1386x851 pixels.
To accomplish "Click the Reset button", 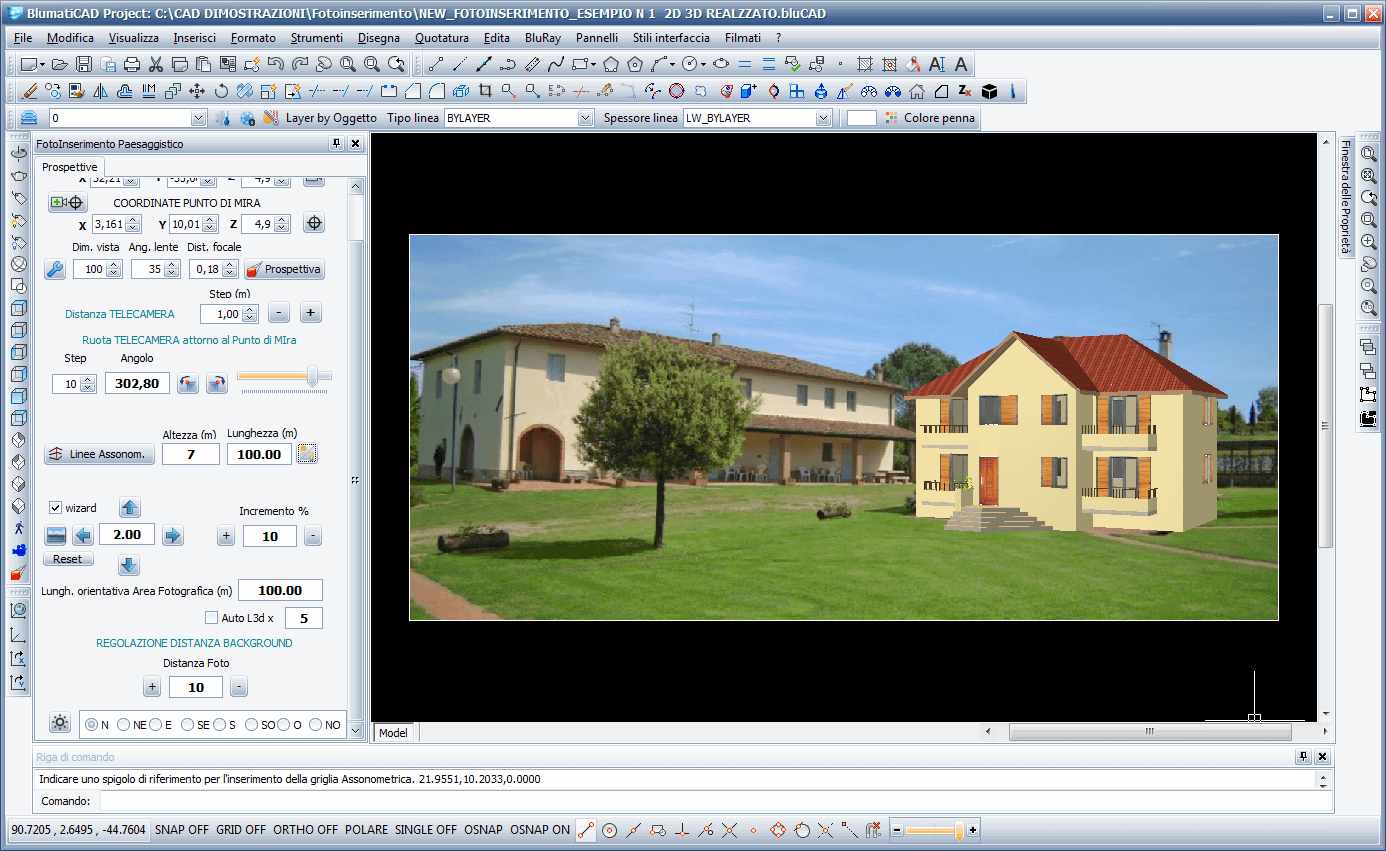I will click(68, 559).
